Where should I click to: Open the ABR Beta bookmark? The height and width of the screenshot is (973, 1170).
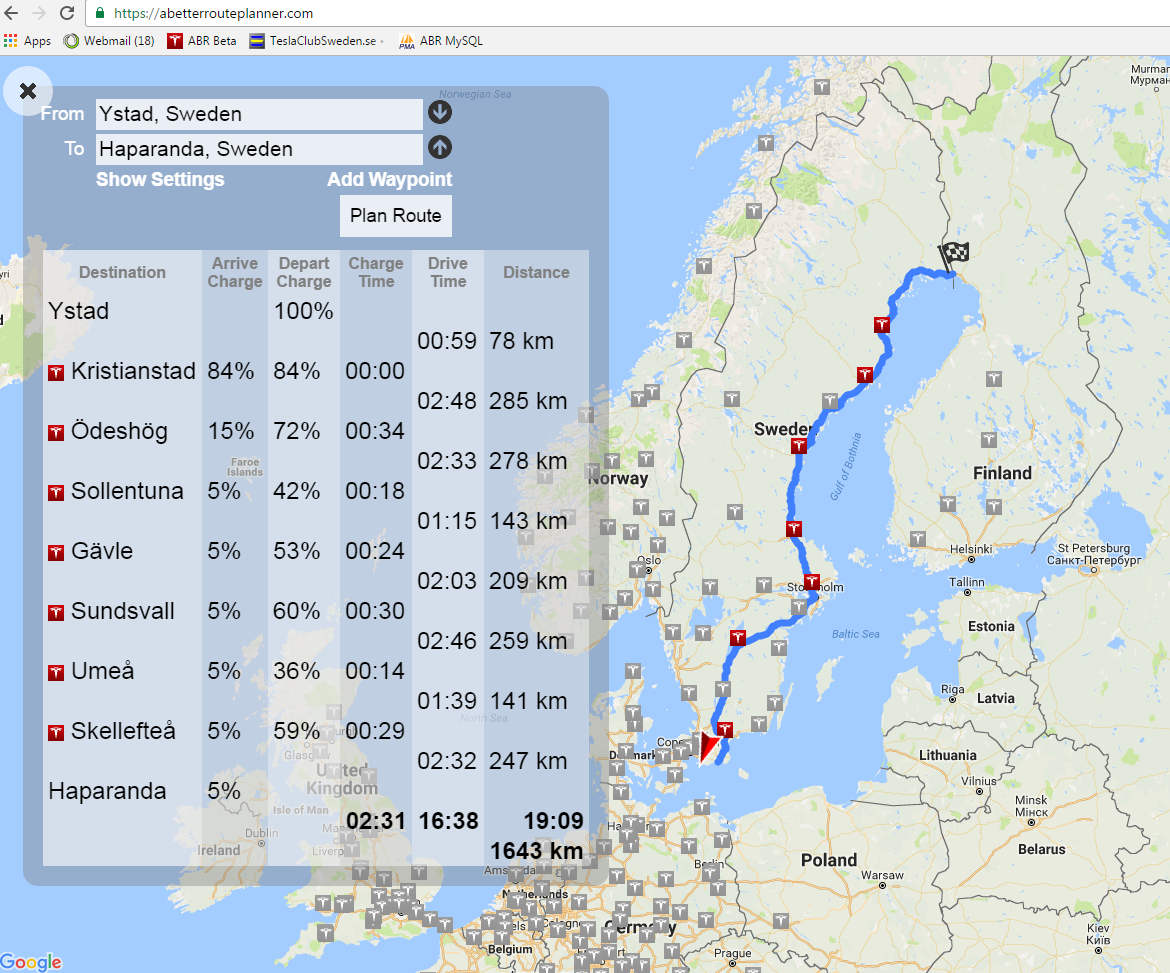tap(201, 40)
